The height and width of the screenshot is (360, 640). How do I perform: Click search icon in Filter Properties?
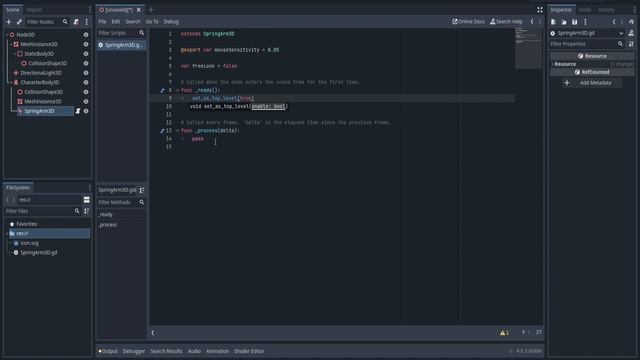[620, 44]
